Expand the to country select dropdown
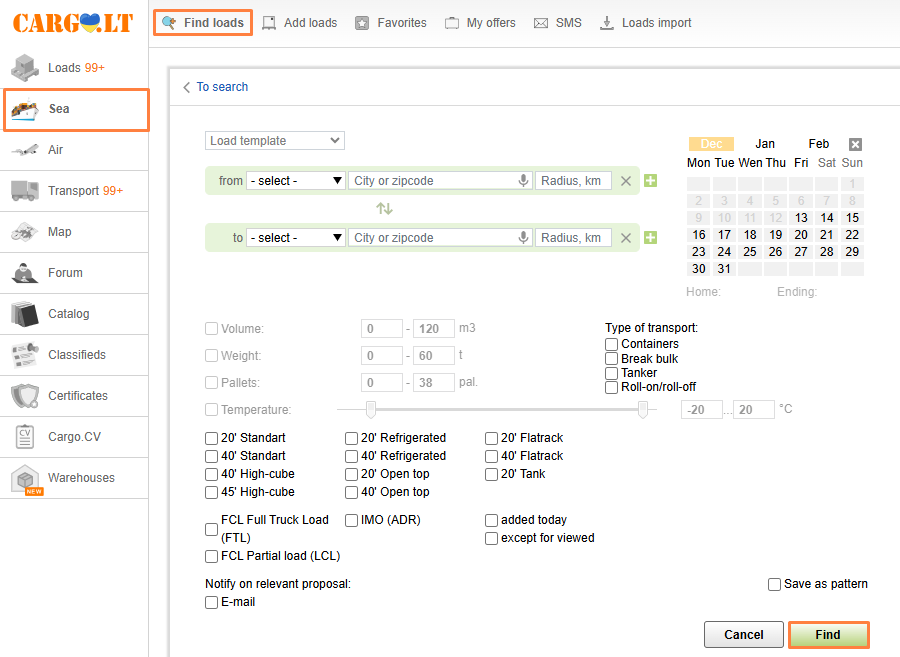 [x=296, y=238]
